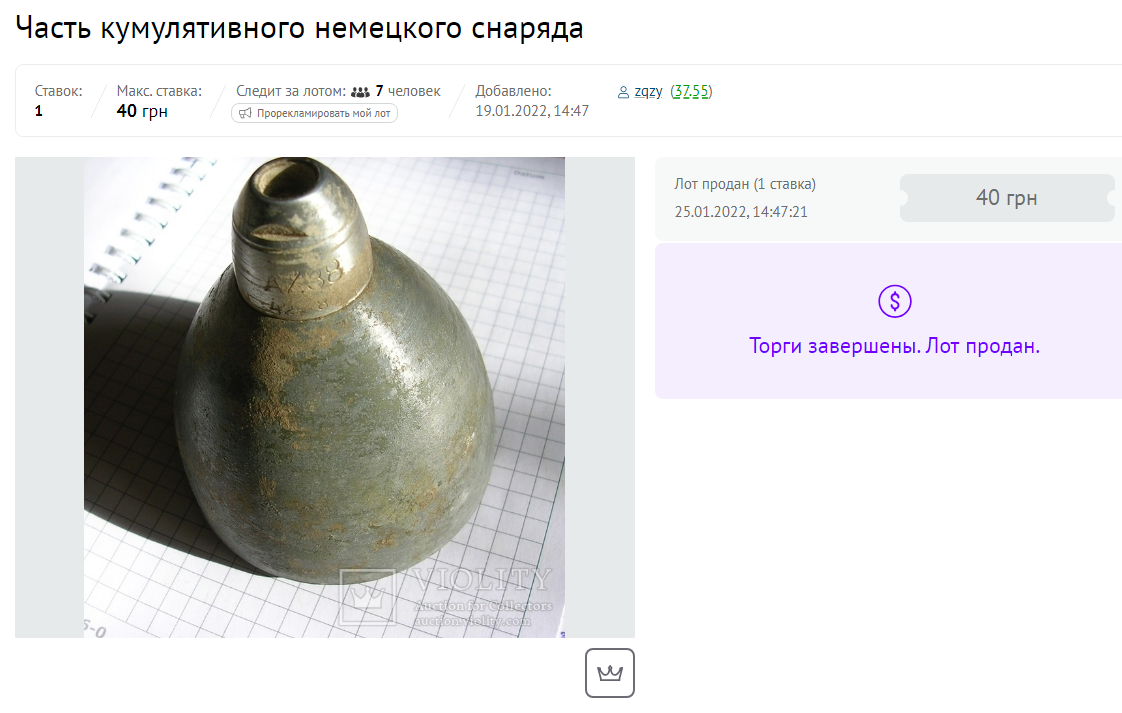Viewport: 1122px width, 713px height.
Task: Click the Торги завершены. Лот продан. message
Action: 894,346
